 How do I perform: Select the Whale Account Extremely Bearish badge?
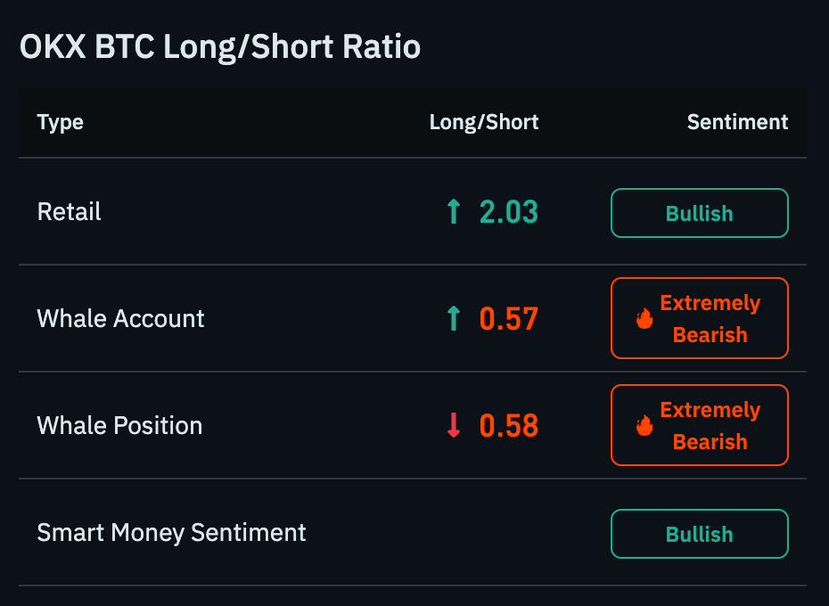(x=699, y=318)
